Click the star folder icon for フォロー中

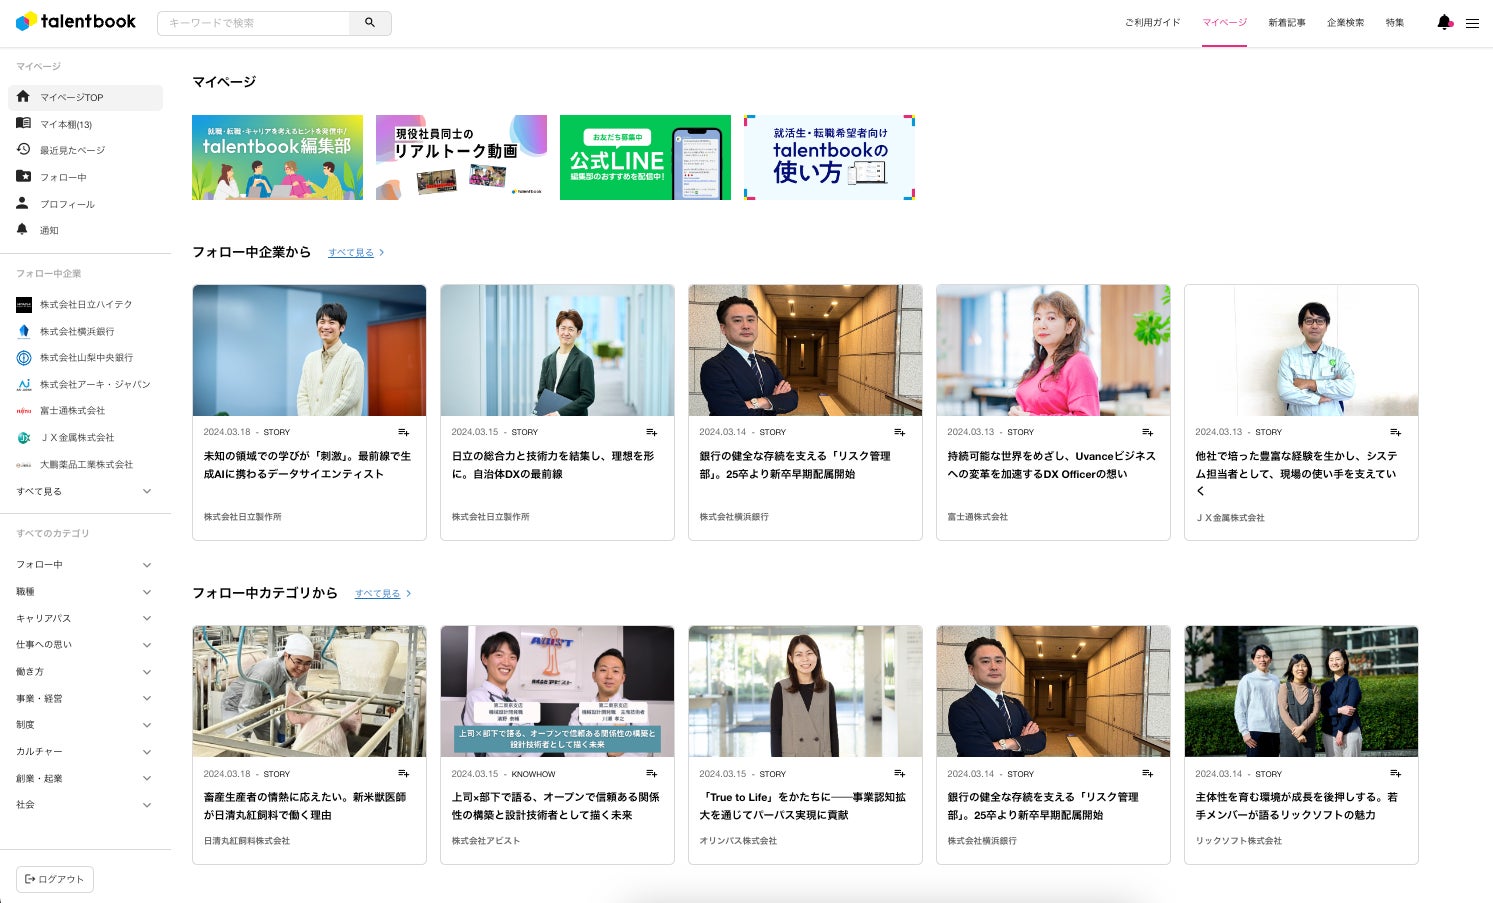(23, 177)
